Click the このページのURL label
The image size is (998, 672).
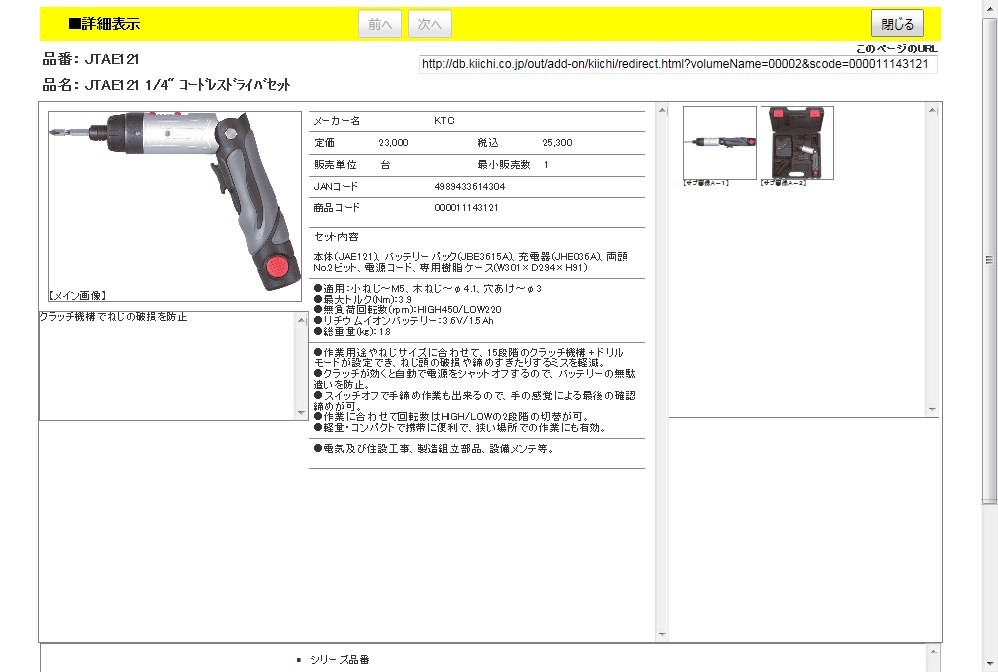(897, 48)
